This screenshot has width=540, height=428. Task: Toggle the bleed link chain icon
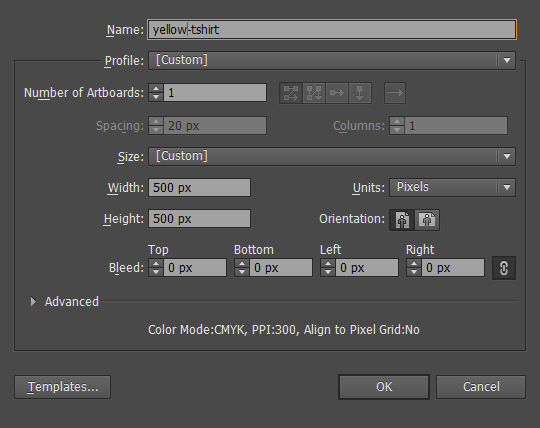tap(504, 268)
